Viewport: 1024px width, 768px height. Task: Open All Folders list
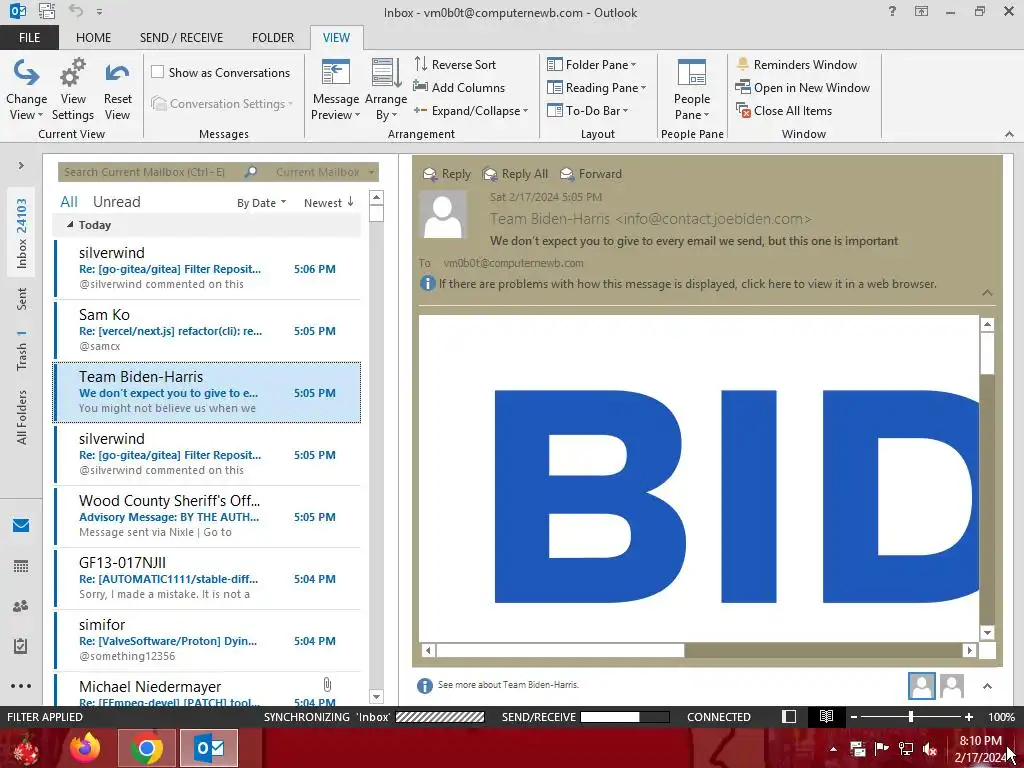coord(22,417)
